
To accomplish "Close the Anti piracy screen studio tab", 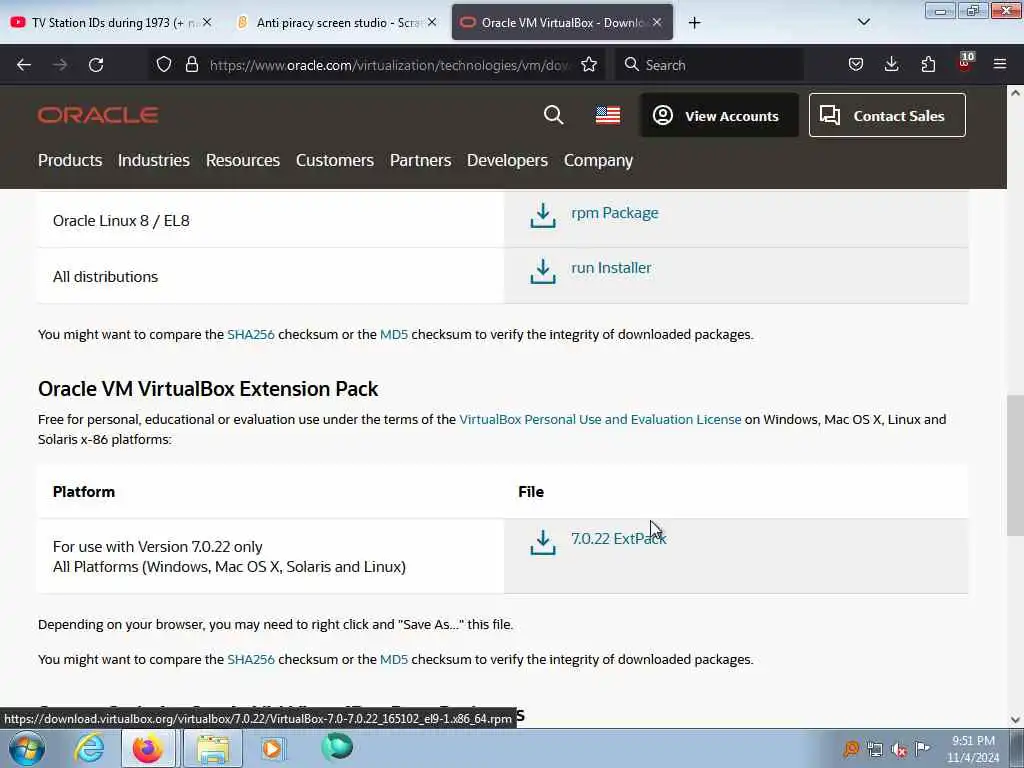I will [432, 22].
